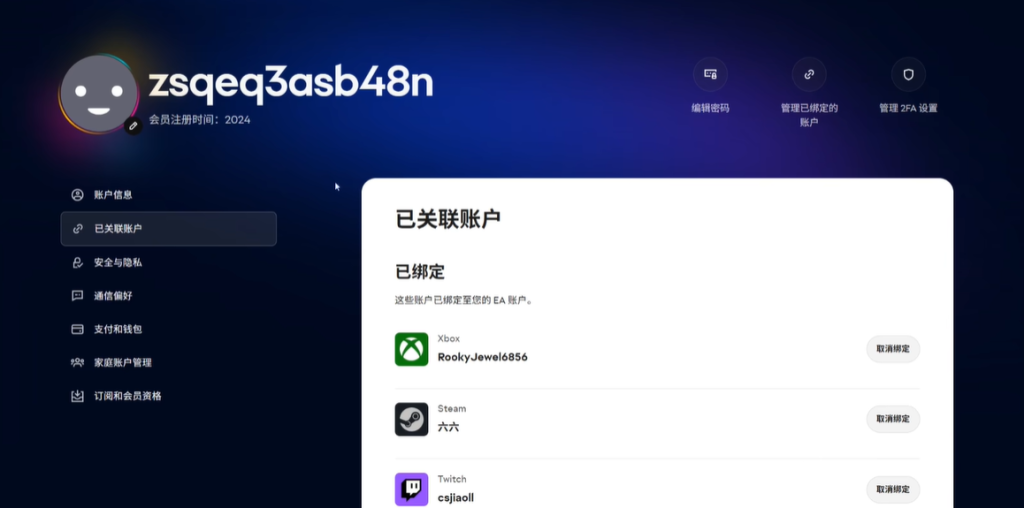Image resolution: width=1024 pixels, height=508 pixels.
Task: Open the 账户信息 sidebar item
Action: tap(113, 195)
